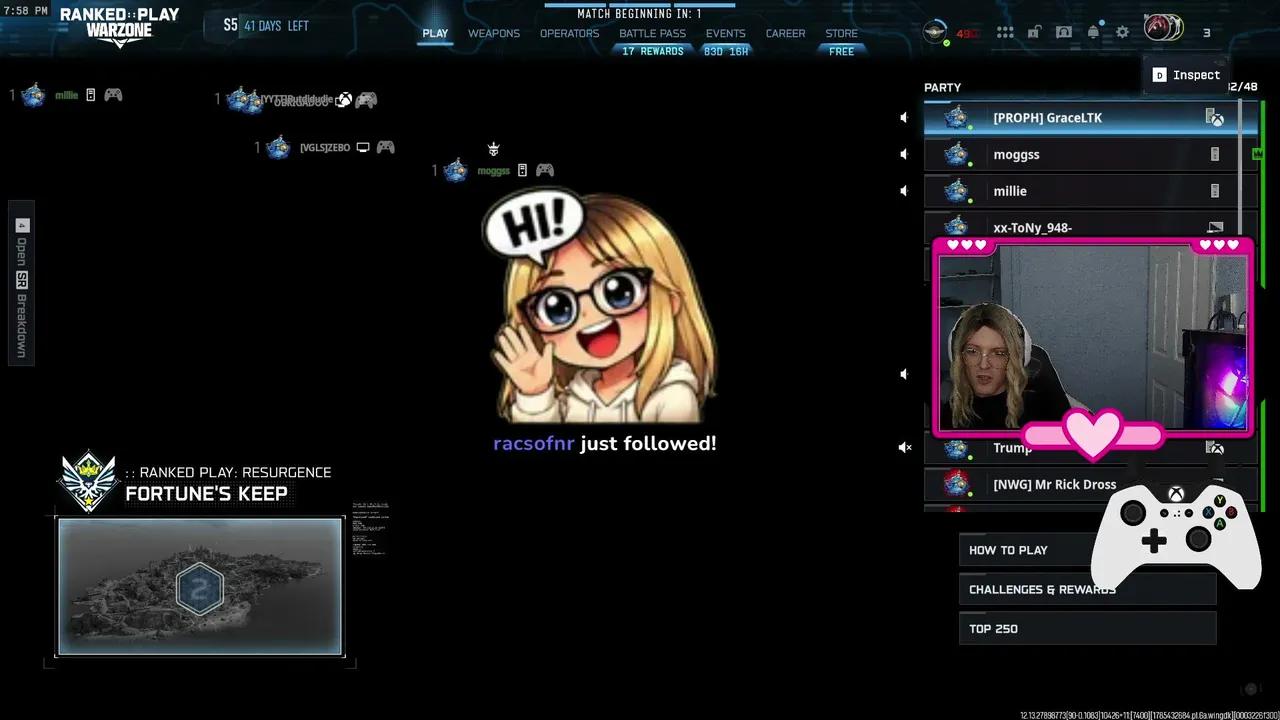Mute speaker icon beside GraceLTK

pos(904,118)
